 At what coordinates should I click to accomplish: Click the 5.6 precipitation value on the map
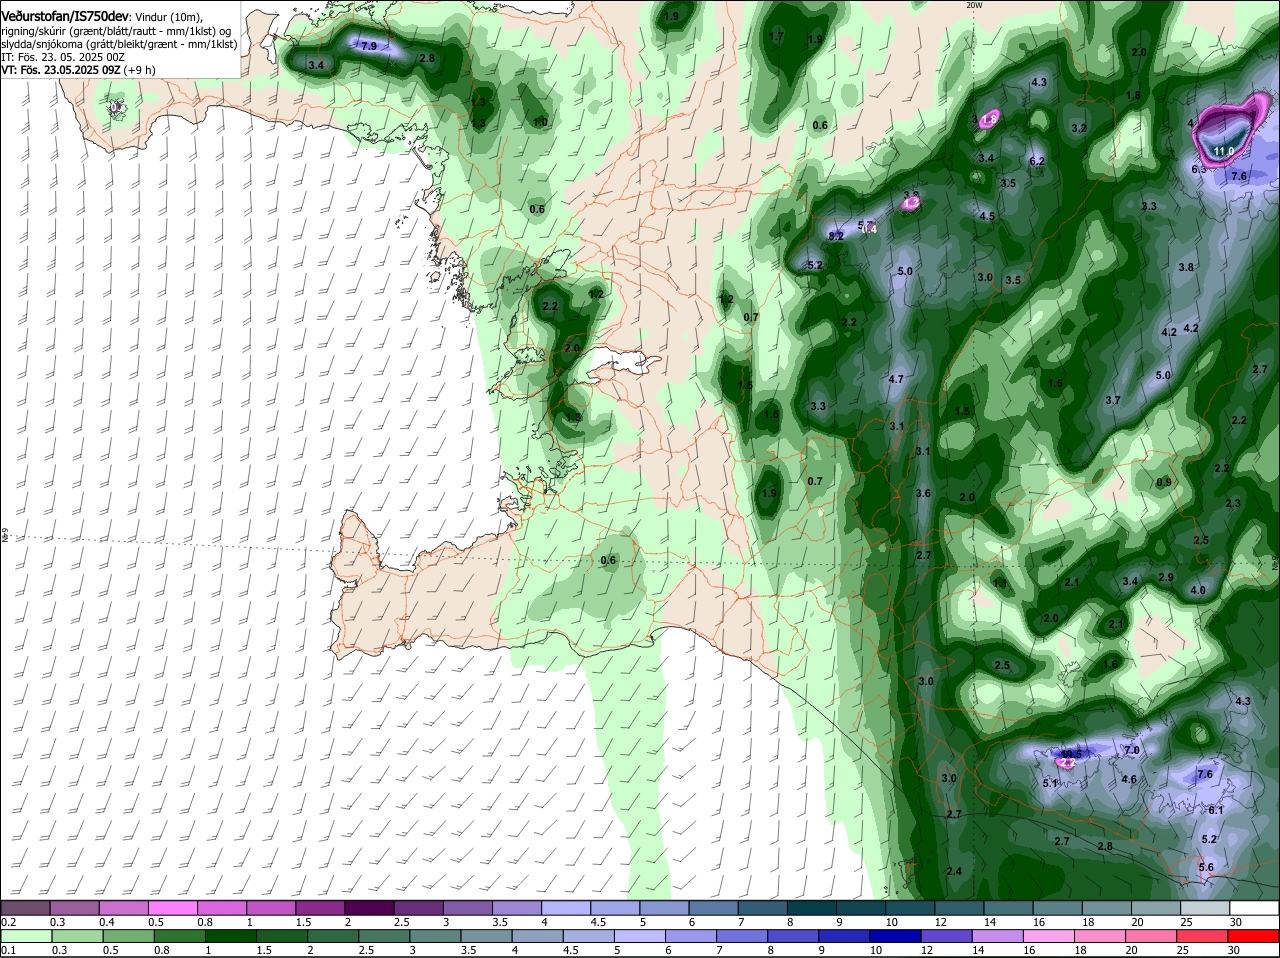tap(1206, 867)
